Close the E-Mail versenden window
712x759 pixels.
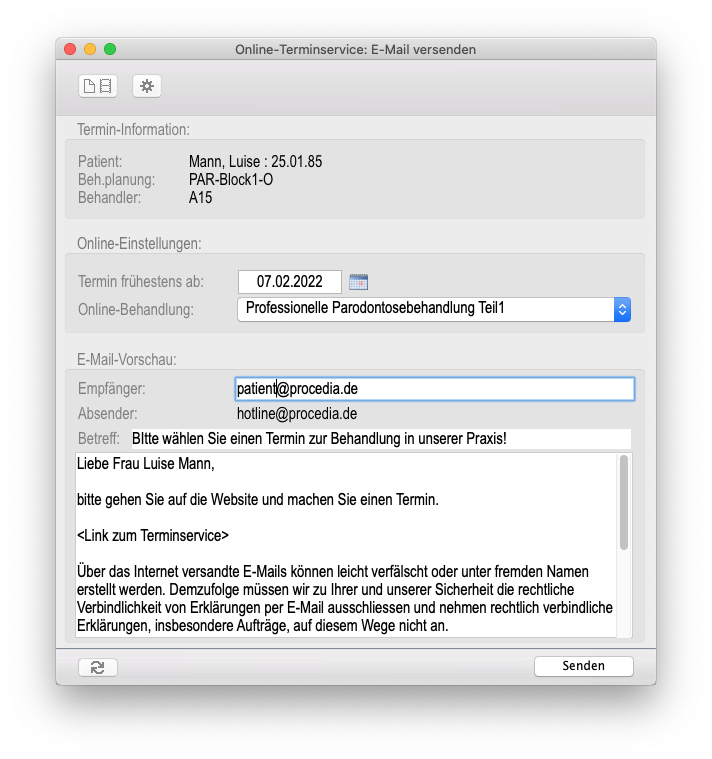[70, 49]
